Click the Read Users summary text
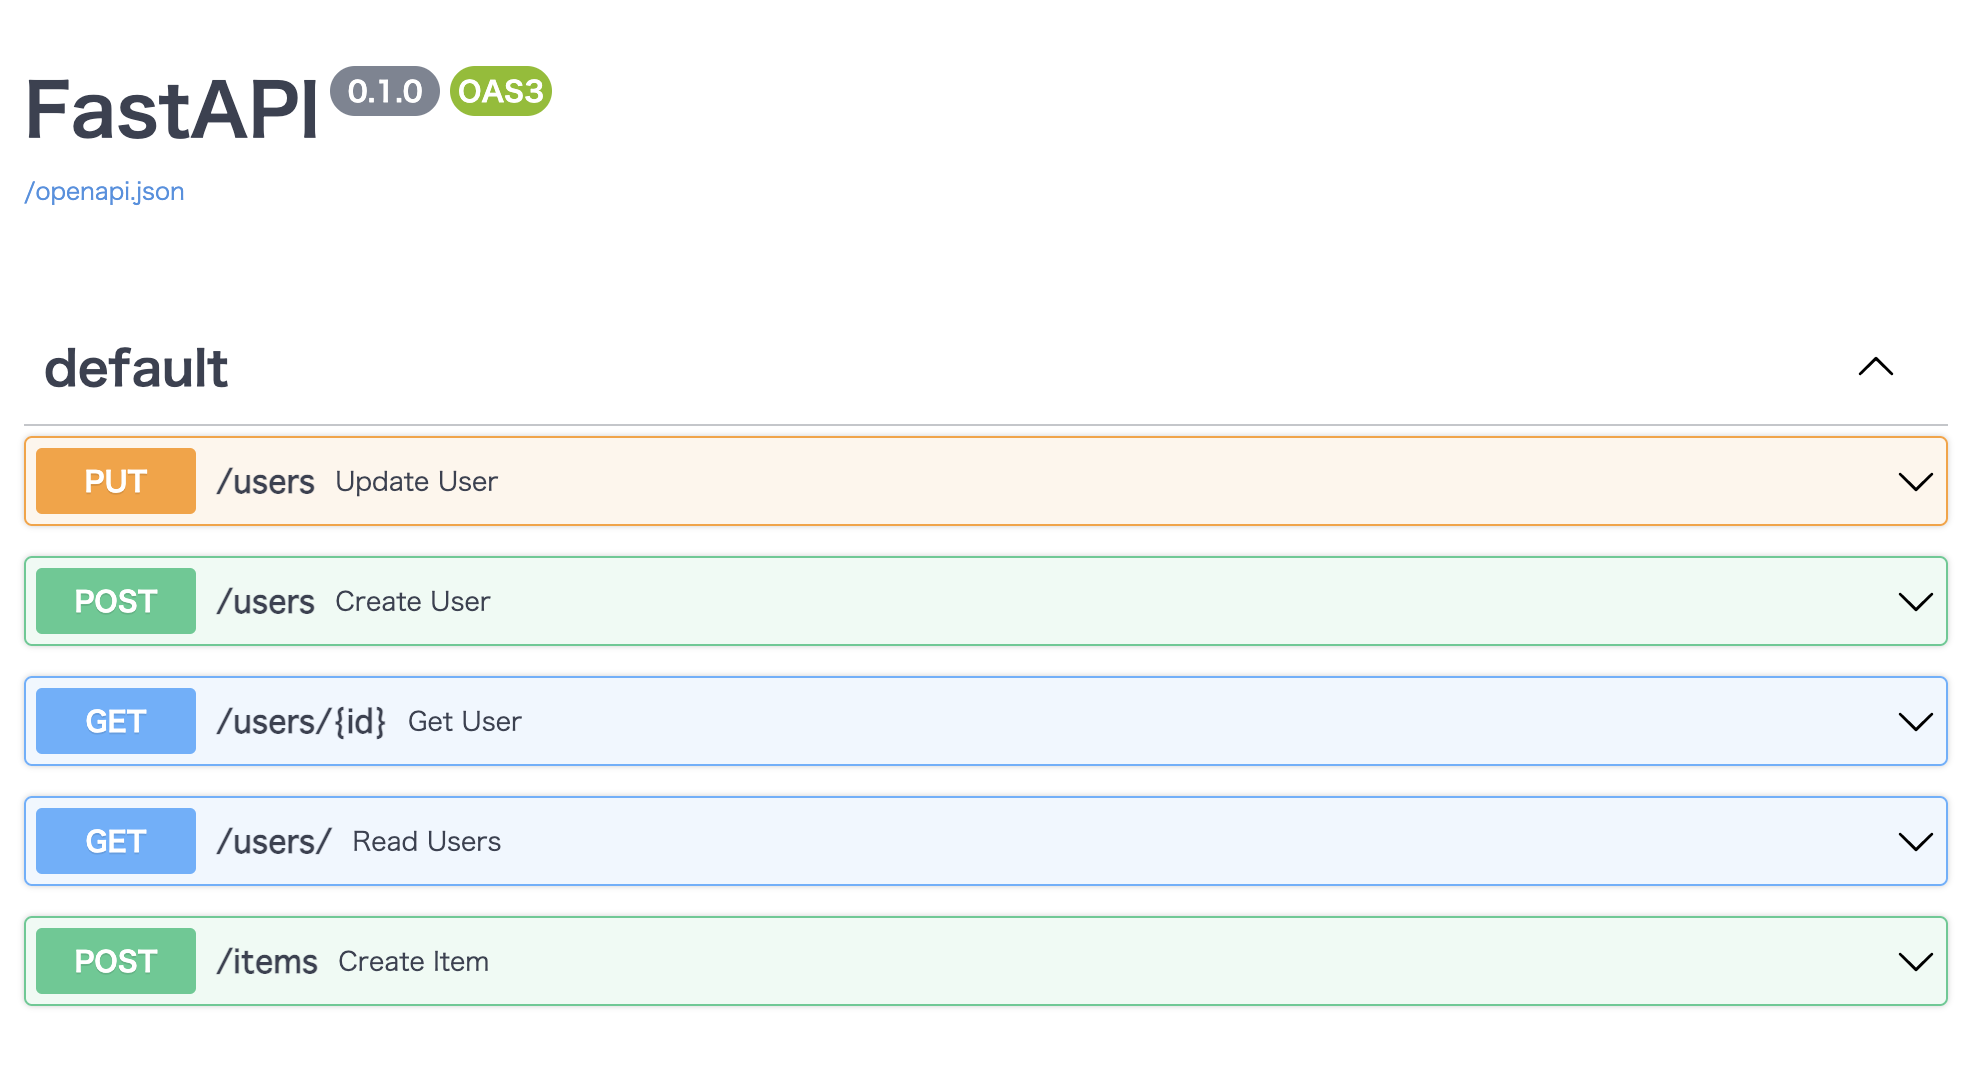 [x=425, y=841]
